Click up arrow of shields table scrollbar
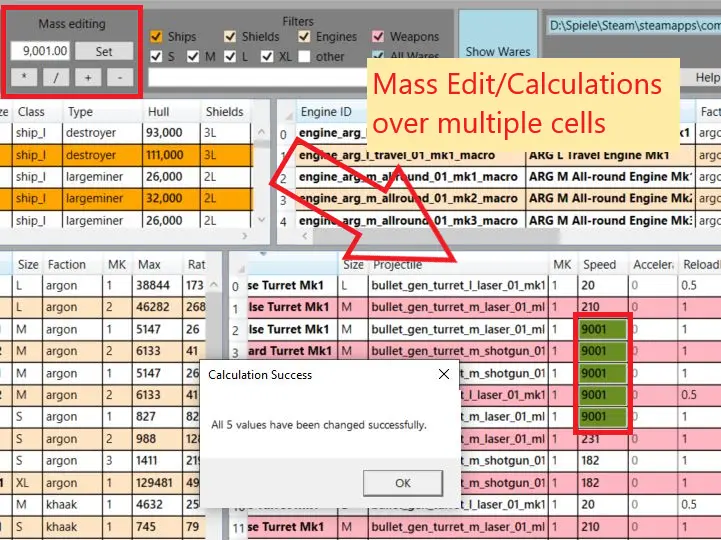 pos(214,285)
